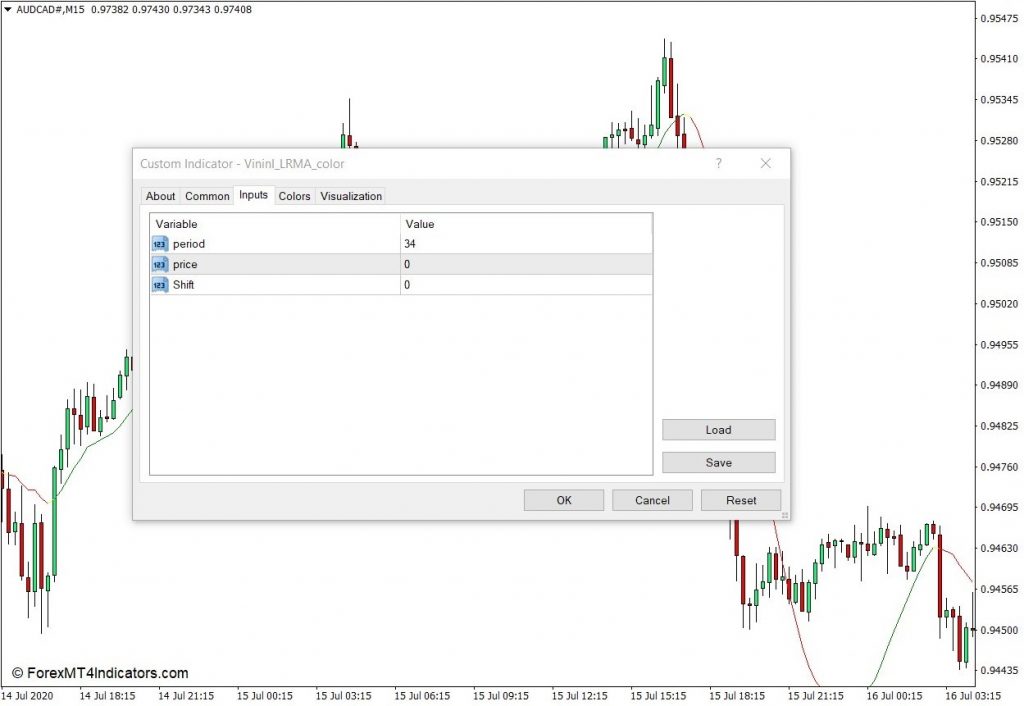Image resolution: width=1024 pixels, height=706 pixels.
Task: Click the question mark help icon
Action: click(718, 163)
